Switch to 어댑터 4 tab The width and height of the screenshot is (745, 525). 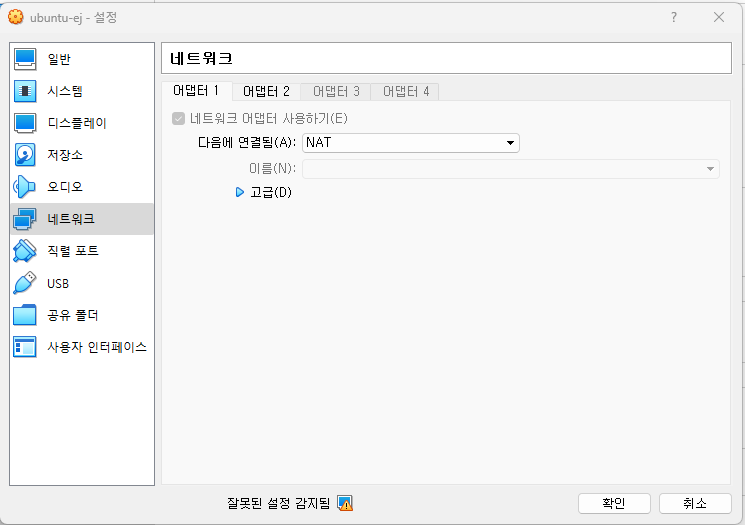tap(405, 91)
